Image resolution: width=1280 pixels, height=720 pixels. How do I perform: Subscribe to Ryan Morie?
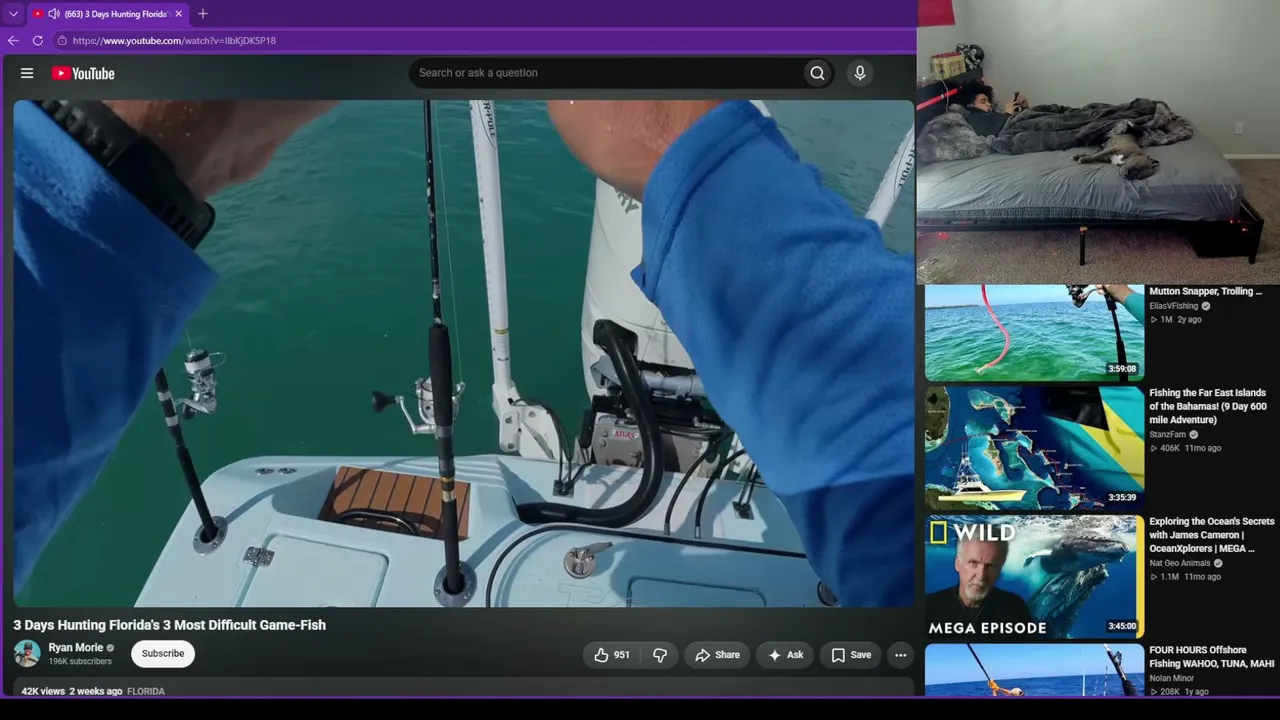pyautogui.click(x=163, y=654)
